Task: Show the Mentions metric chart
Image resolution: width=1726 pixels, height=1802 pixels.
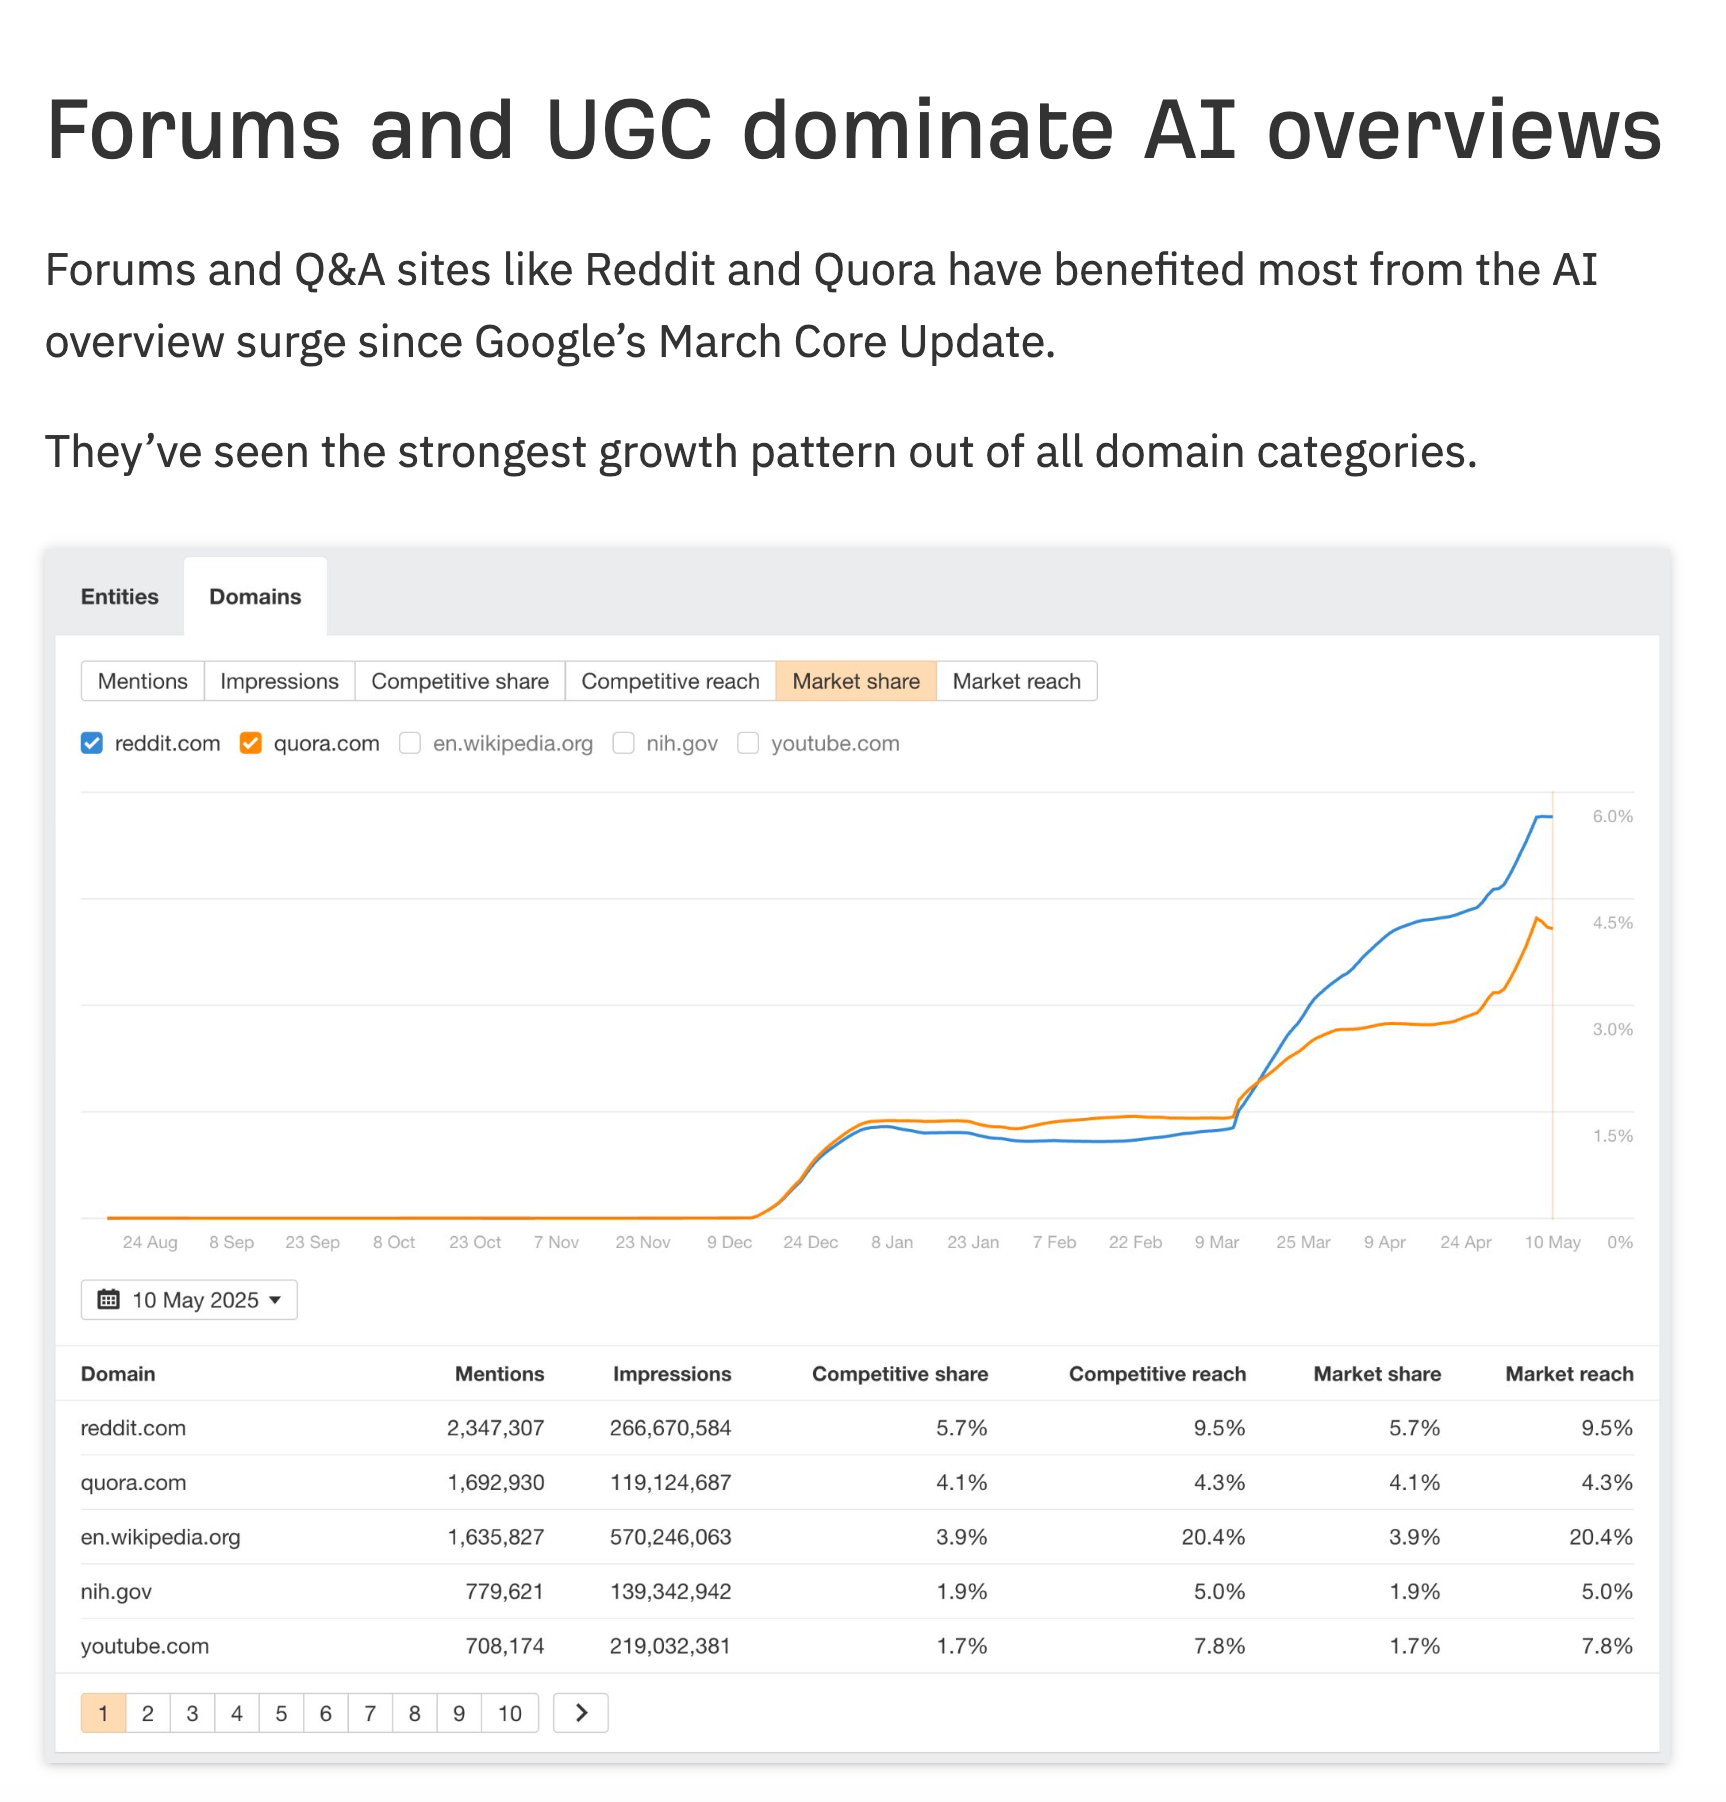Action: coord(143,681)
